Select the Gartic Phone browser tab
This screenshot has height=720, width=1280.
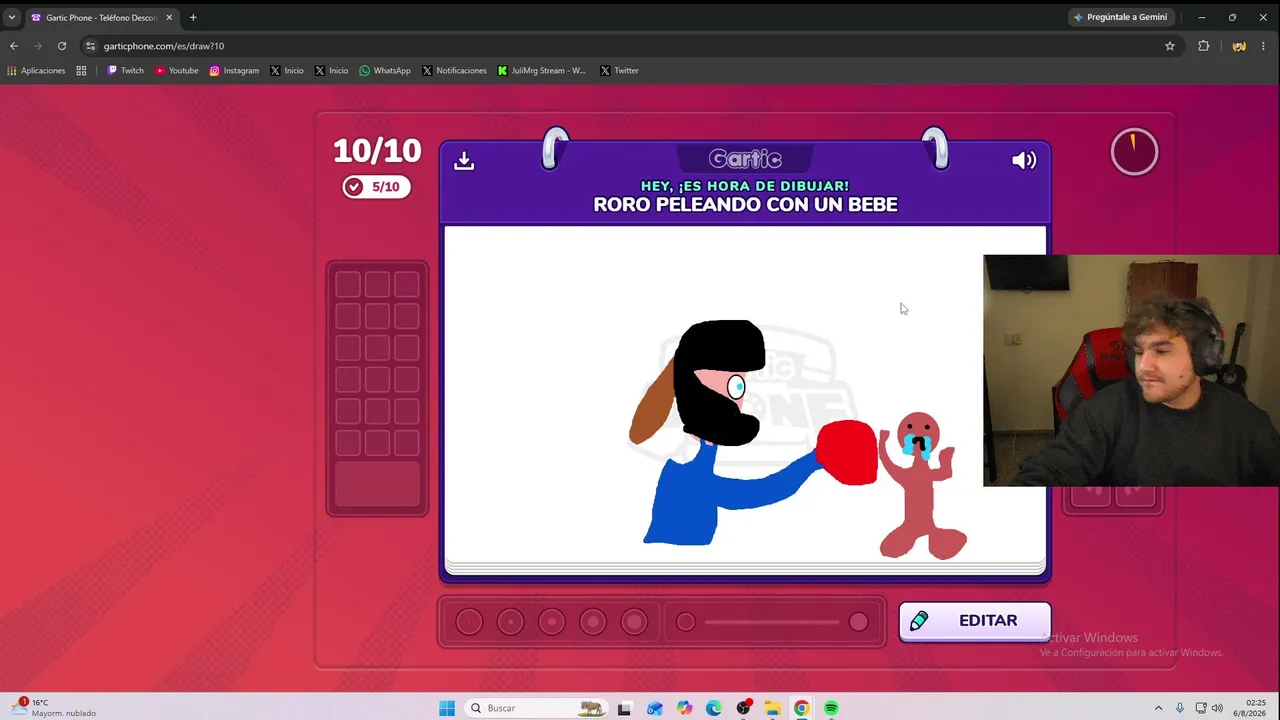pyautogui.click(x=102, y=17)
